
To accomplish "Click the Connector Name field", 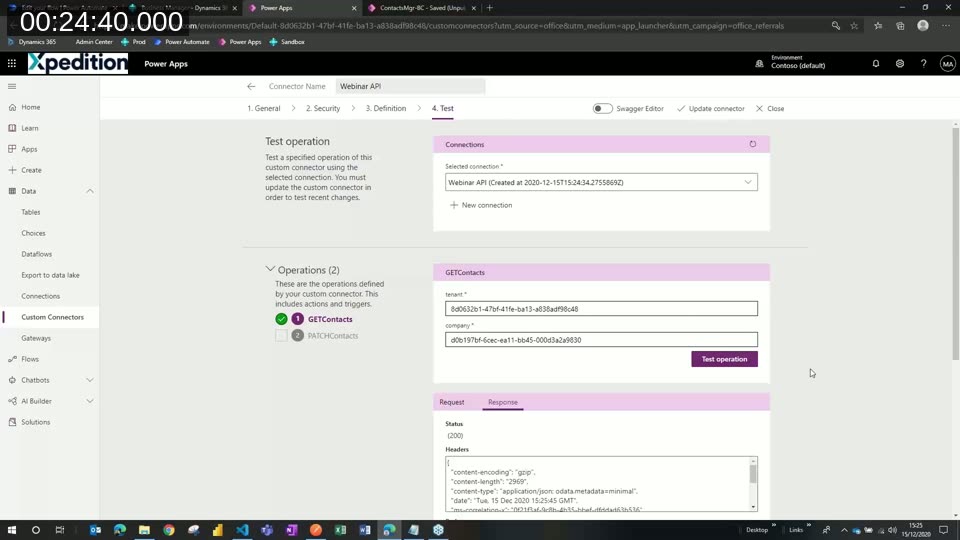I will (410, 86).
